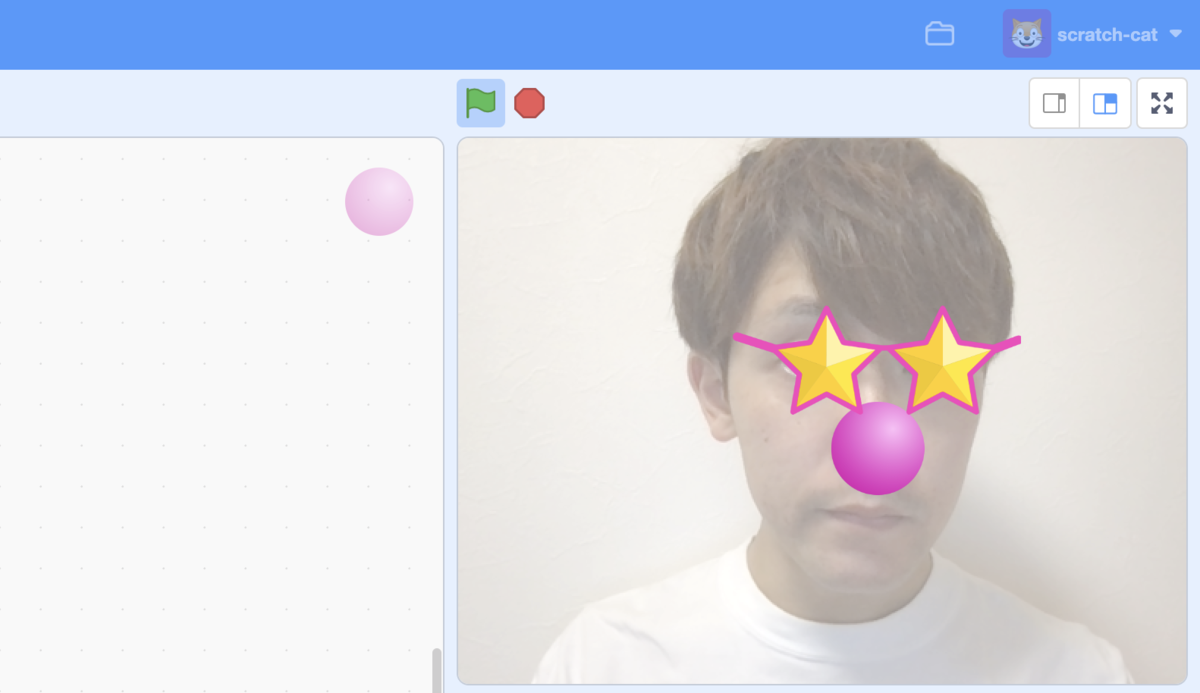Click the workspace vertical scrollbar
The width and height of the screenshot is (1200, 693).
pos(436,670)
